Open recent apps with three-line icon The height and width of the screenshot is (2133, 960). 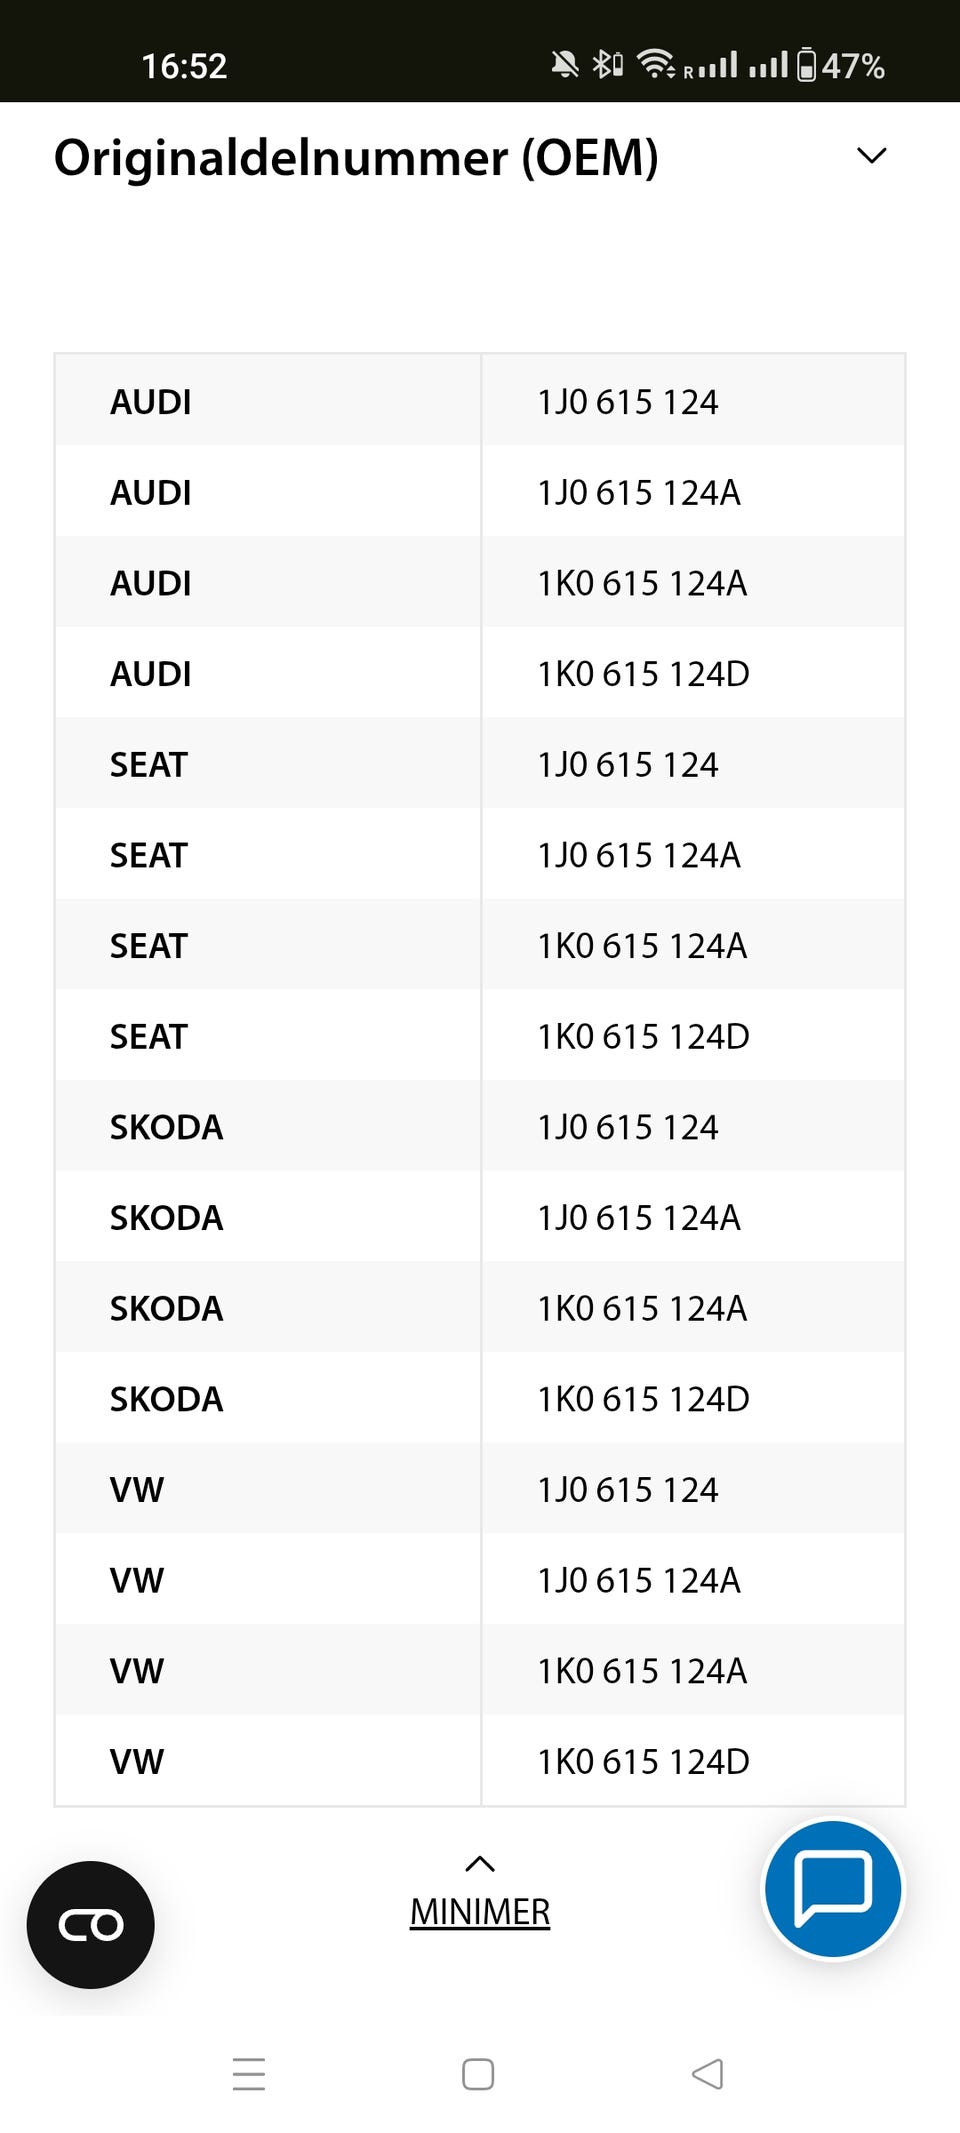click(x=249, y=2074)
